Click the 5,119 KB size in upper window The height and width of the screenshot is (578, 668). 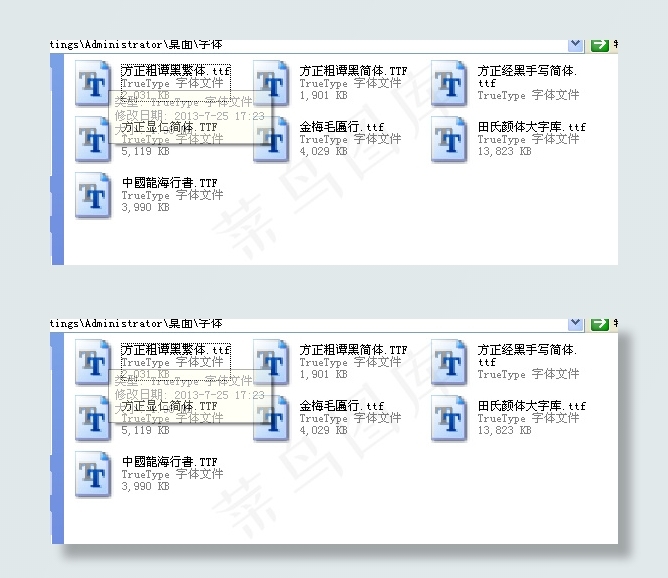tap(145, 151)
